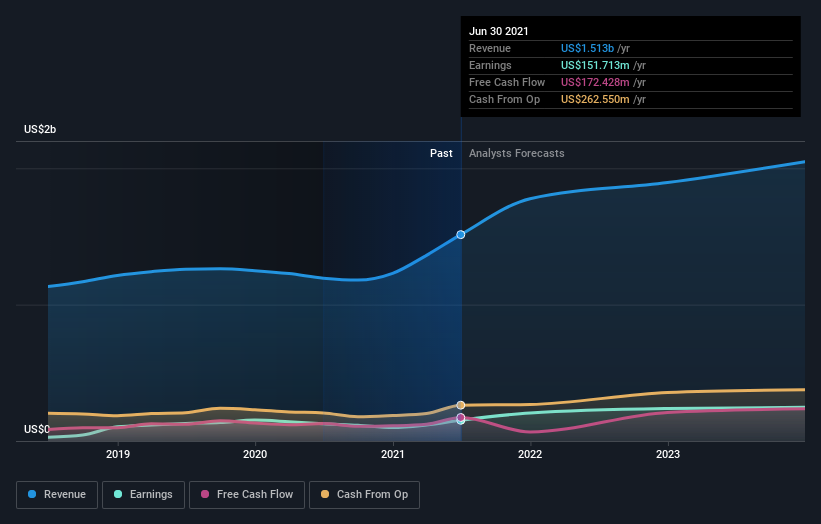Click the Jun 30 2021 tooltip date

pos(498,31)
